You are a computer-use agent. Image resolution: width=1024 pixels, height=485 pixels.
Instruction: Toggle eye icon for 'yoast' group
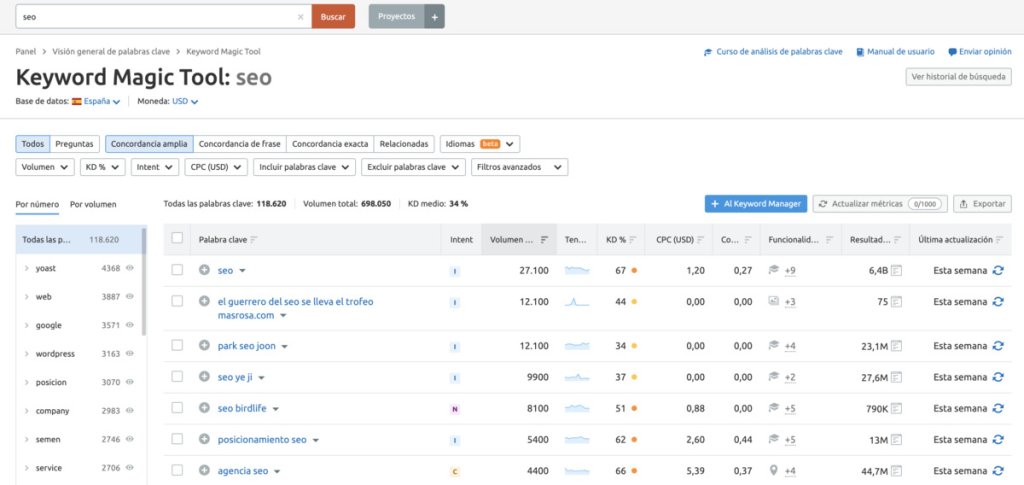[129, 268]
